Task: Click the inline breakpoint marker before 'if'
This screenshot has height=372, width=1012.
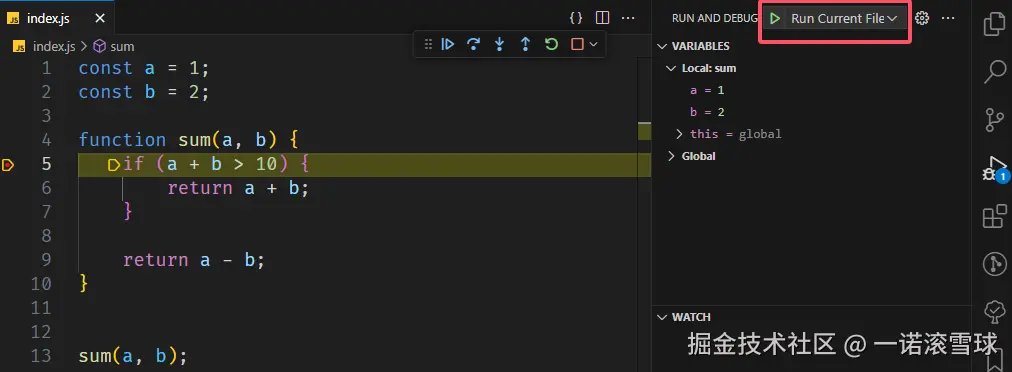Action: coord(114,165)
